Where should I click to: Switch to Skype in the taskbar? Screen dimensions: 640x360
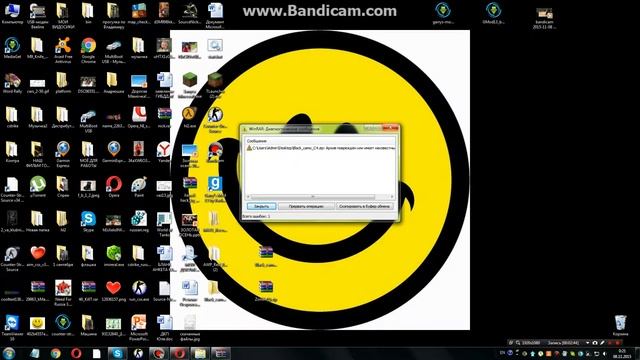117,353
